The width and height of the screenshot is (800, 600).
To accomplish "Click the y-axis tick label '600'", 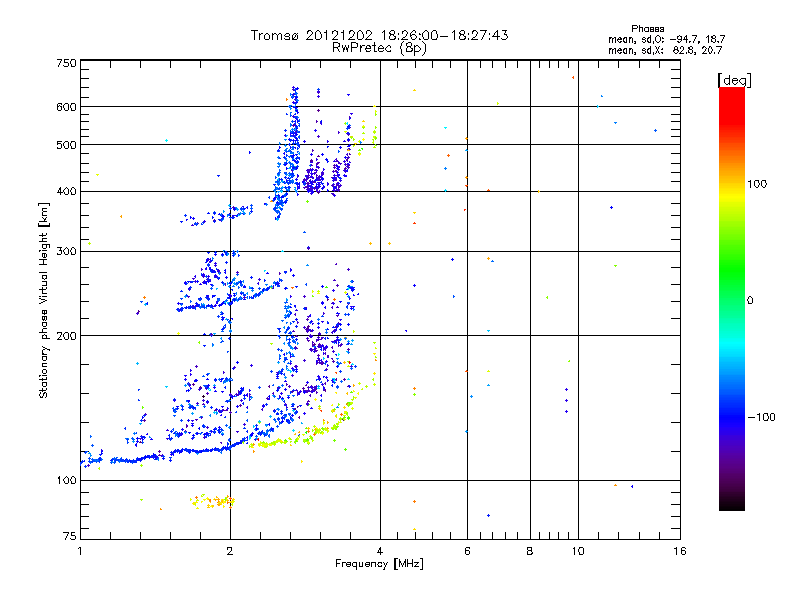I will (66, 107).
